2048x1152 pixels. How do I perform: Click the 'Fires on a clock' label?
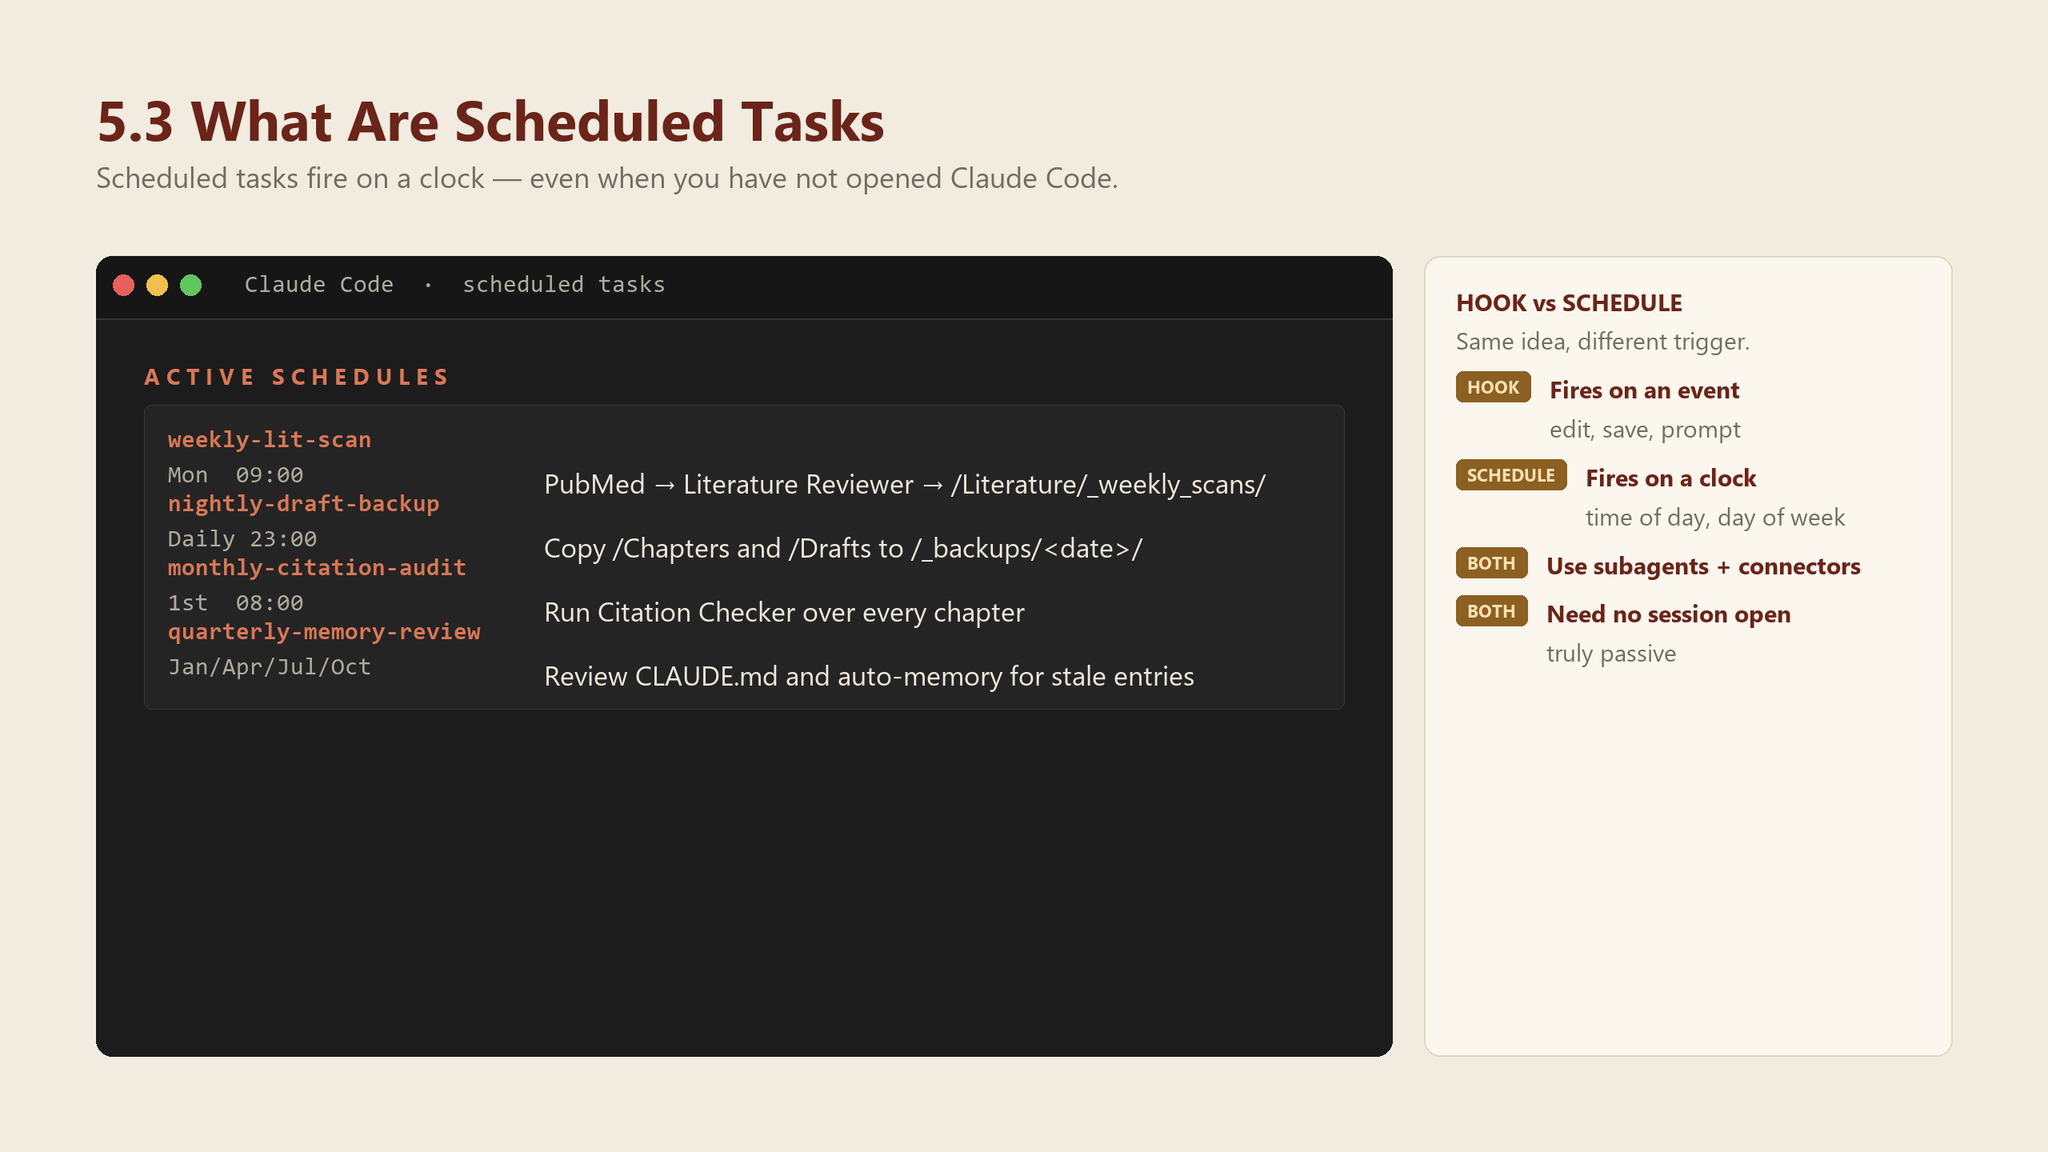click(1671, 479)
